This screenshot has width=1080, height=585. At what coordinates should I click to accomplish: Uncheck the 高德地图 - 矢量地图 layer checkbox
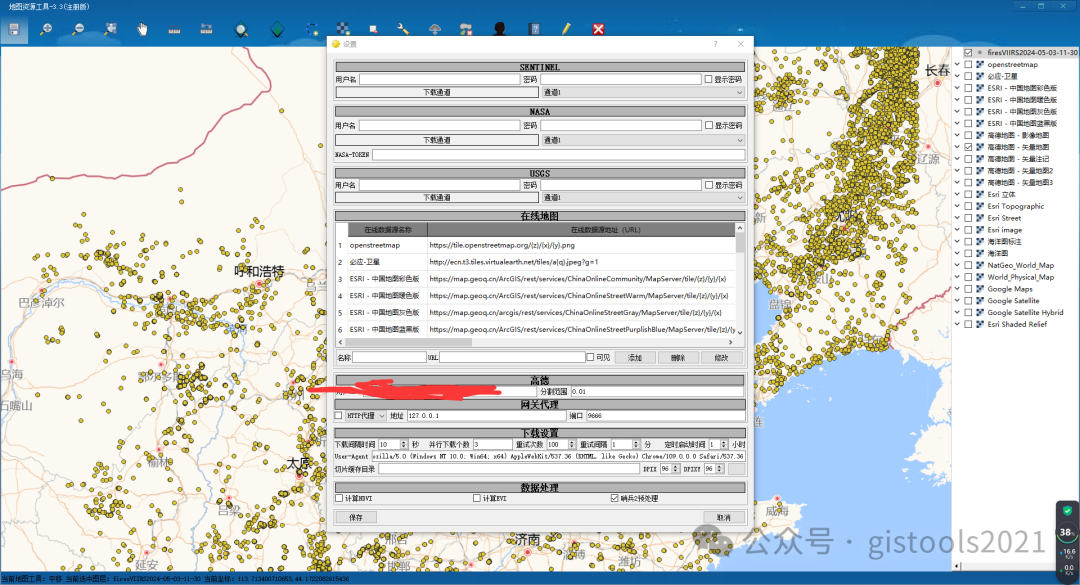[968, 147]
